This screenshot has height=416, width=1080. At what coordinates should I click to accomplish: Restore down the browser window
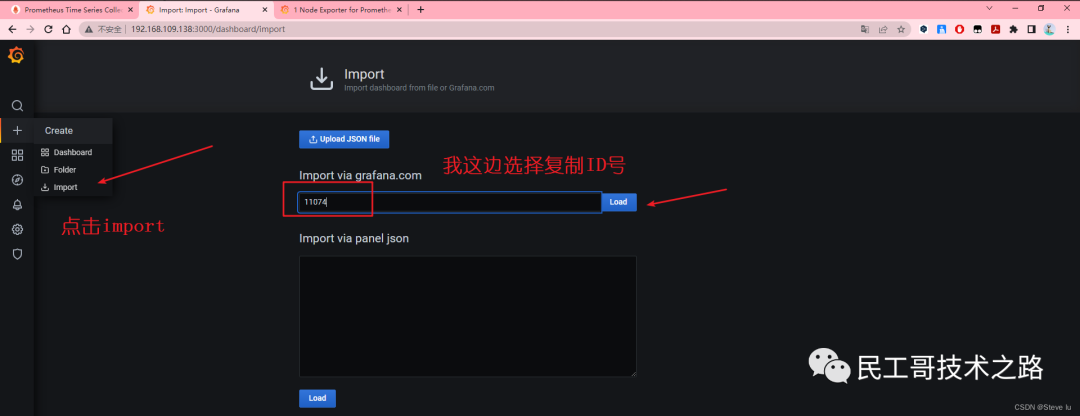(1041, 8)
